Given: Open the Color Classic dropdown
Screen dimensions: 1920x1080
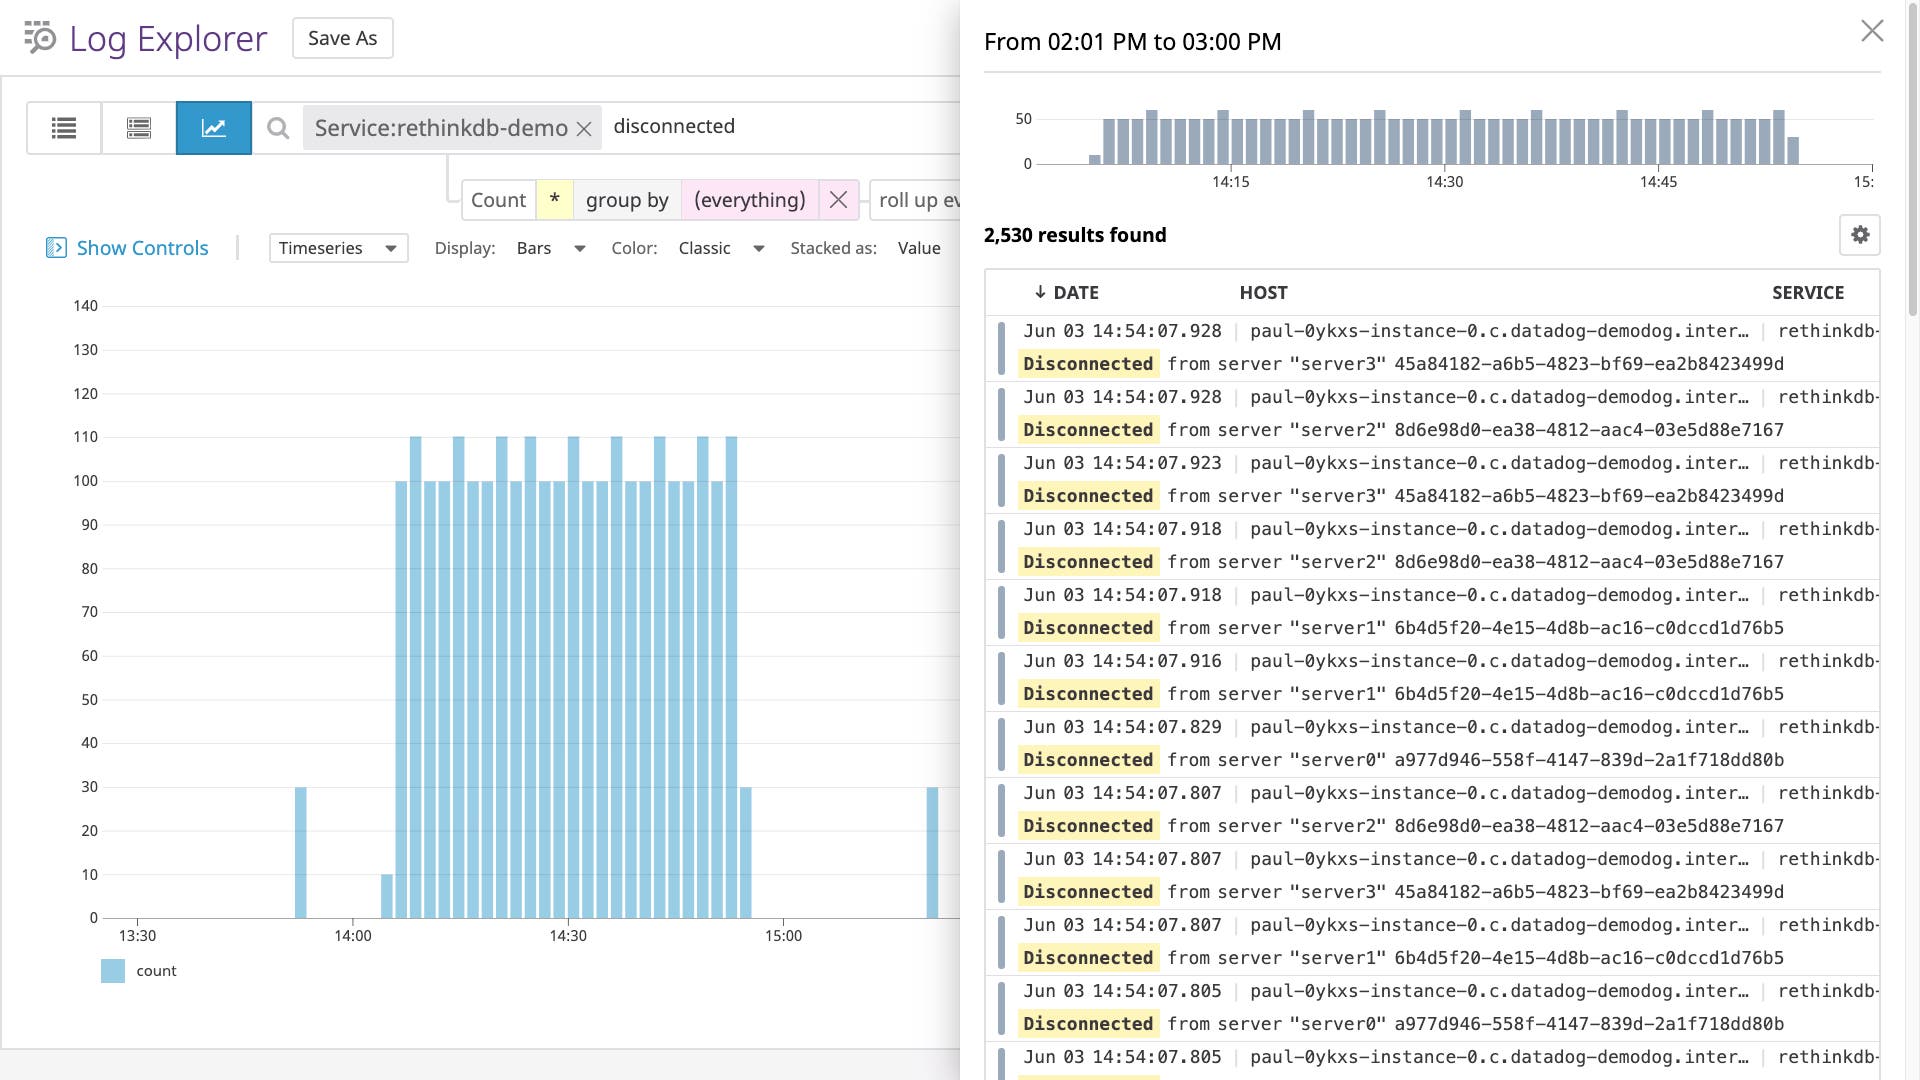Looking at the screenshot, I should tap(722, 248).
